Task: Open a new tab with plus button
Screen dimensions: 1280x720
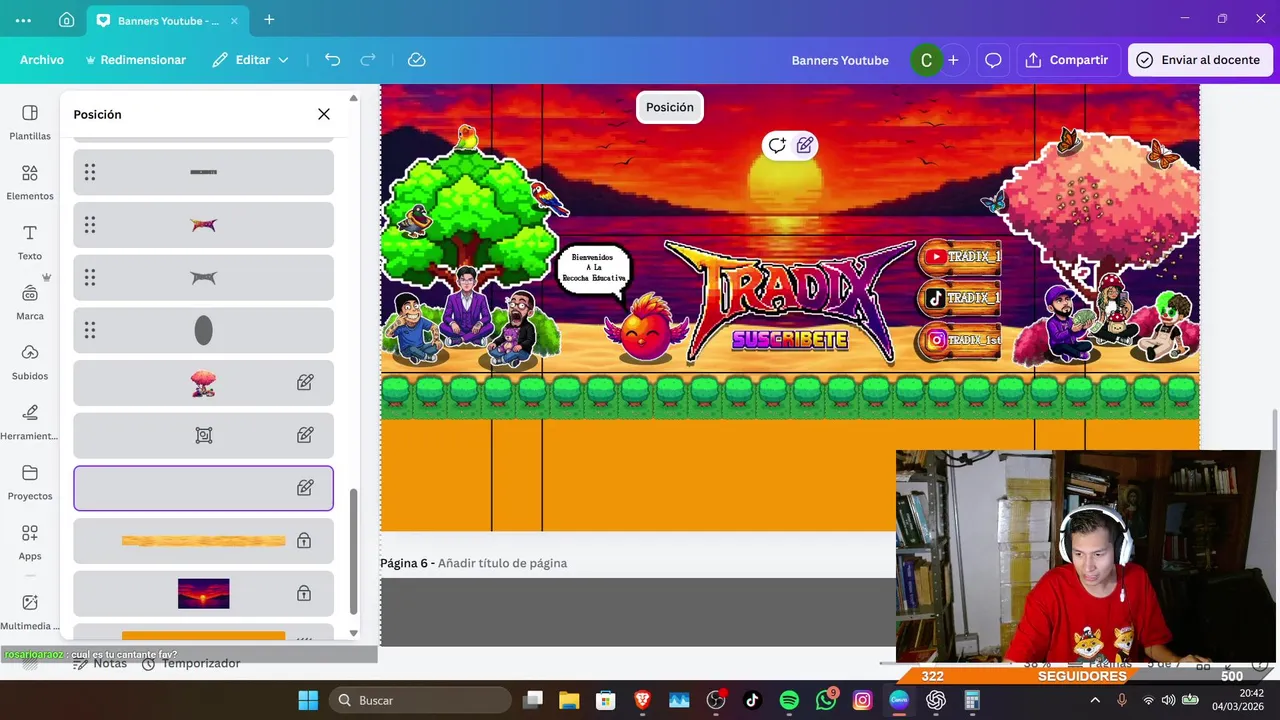Action: point(269,20)
